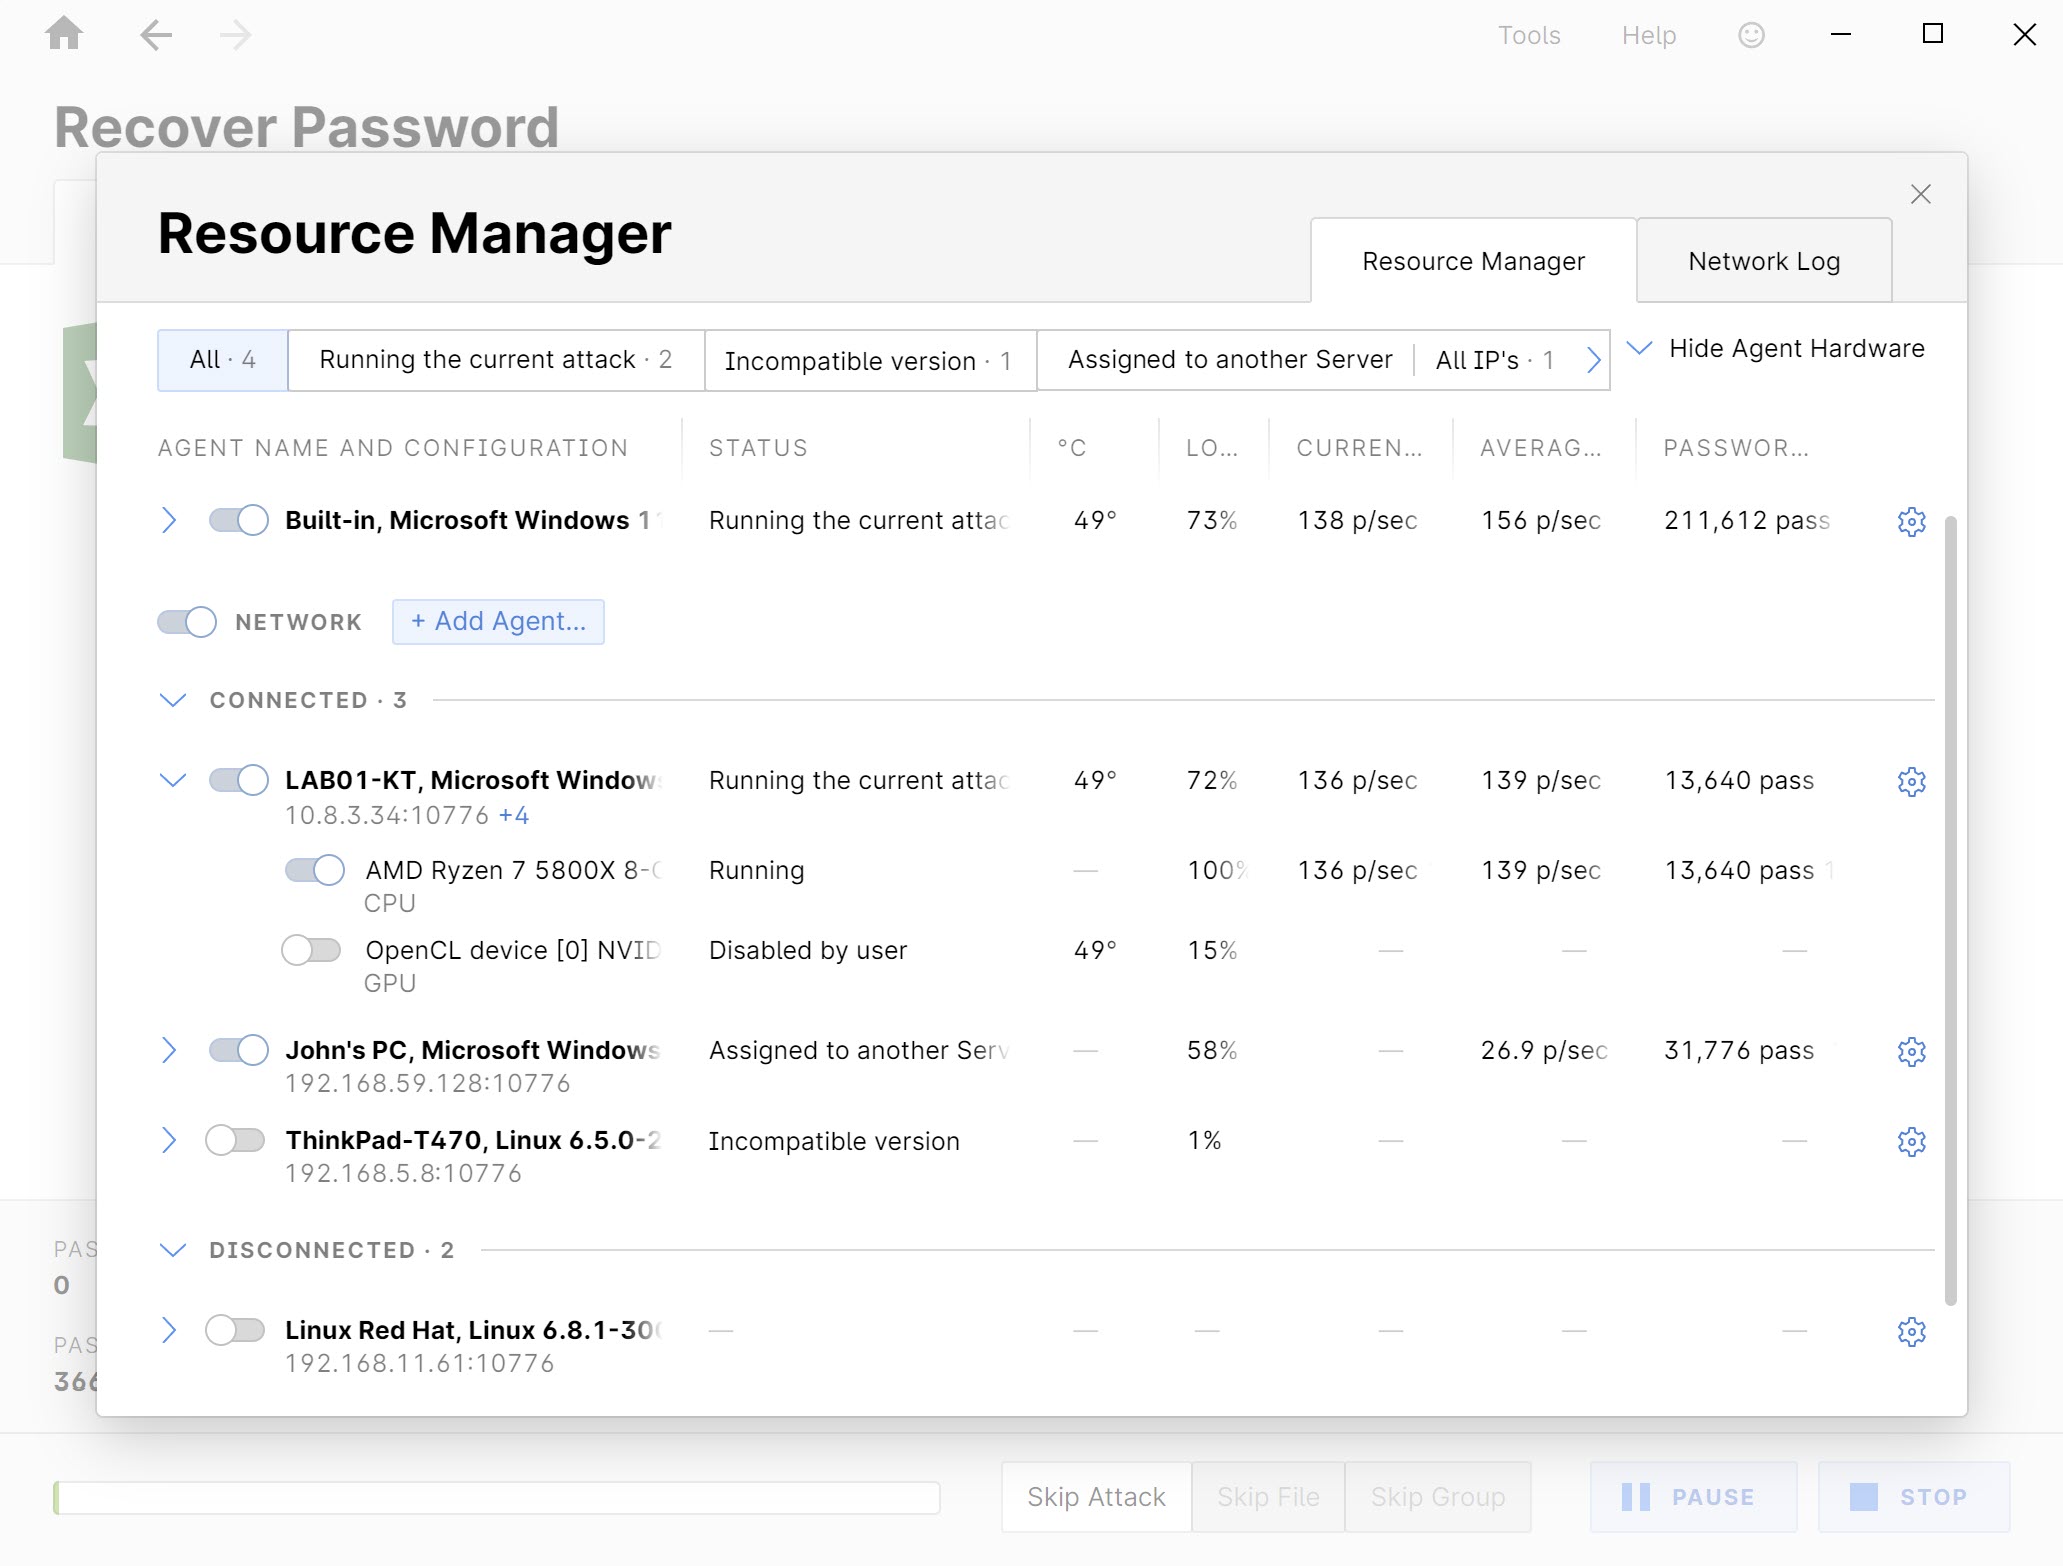The height and width of the screenshot is (1566, 2063).
Task: Go to the Home screen icon
Action: [x=64, y=34]
